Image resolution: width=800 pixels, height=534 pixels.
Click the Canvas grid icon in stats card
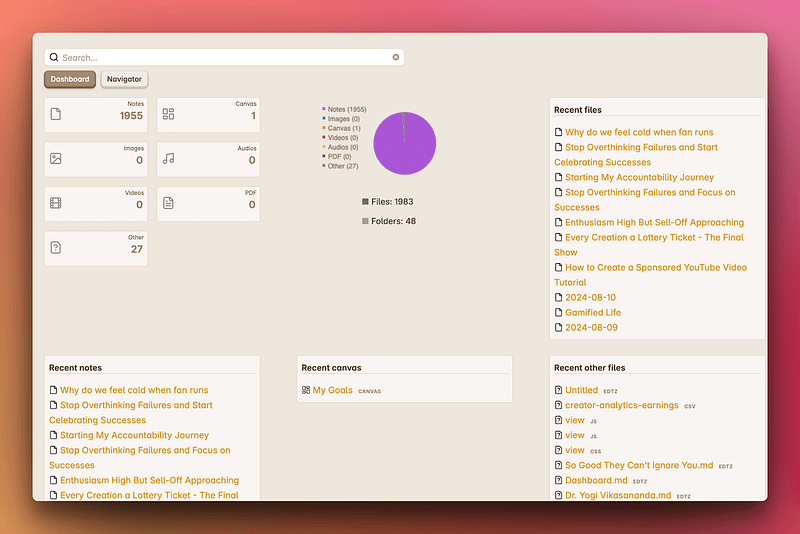click(x=168, y=114)
